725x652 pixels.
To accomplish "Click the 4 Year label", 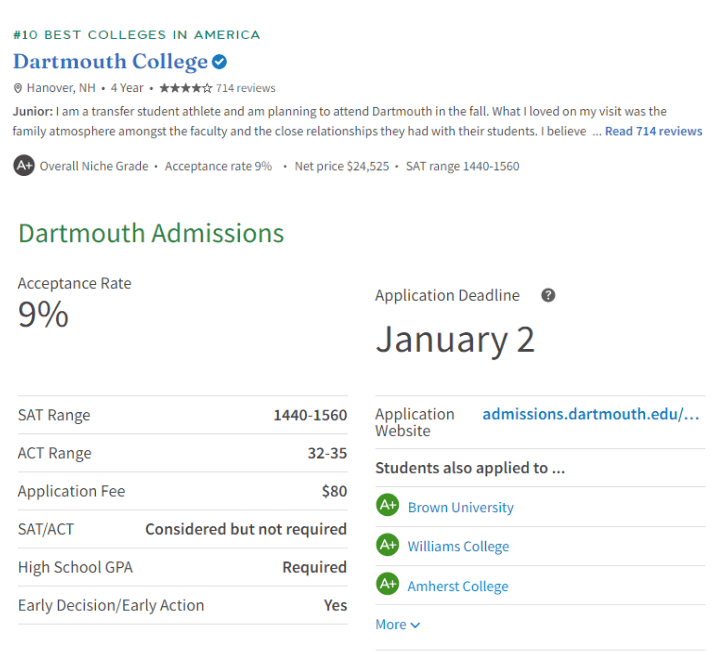I will tap(127, 88).
